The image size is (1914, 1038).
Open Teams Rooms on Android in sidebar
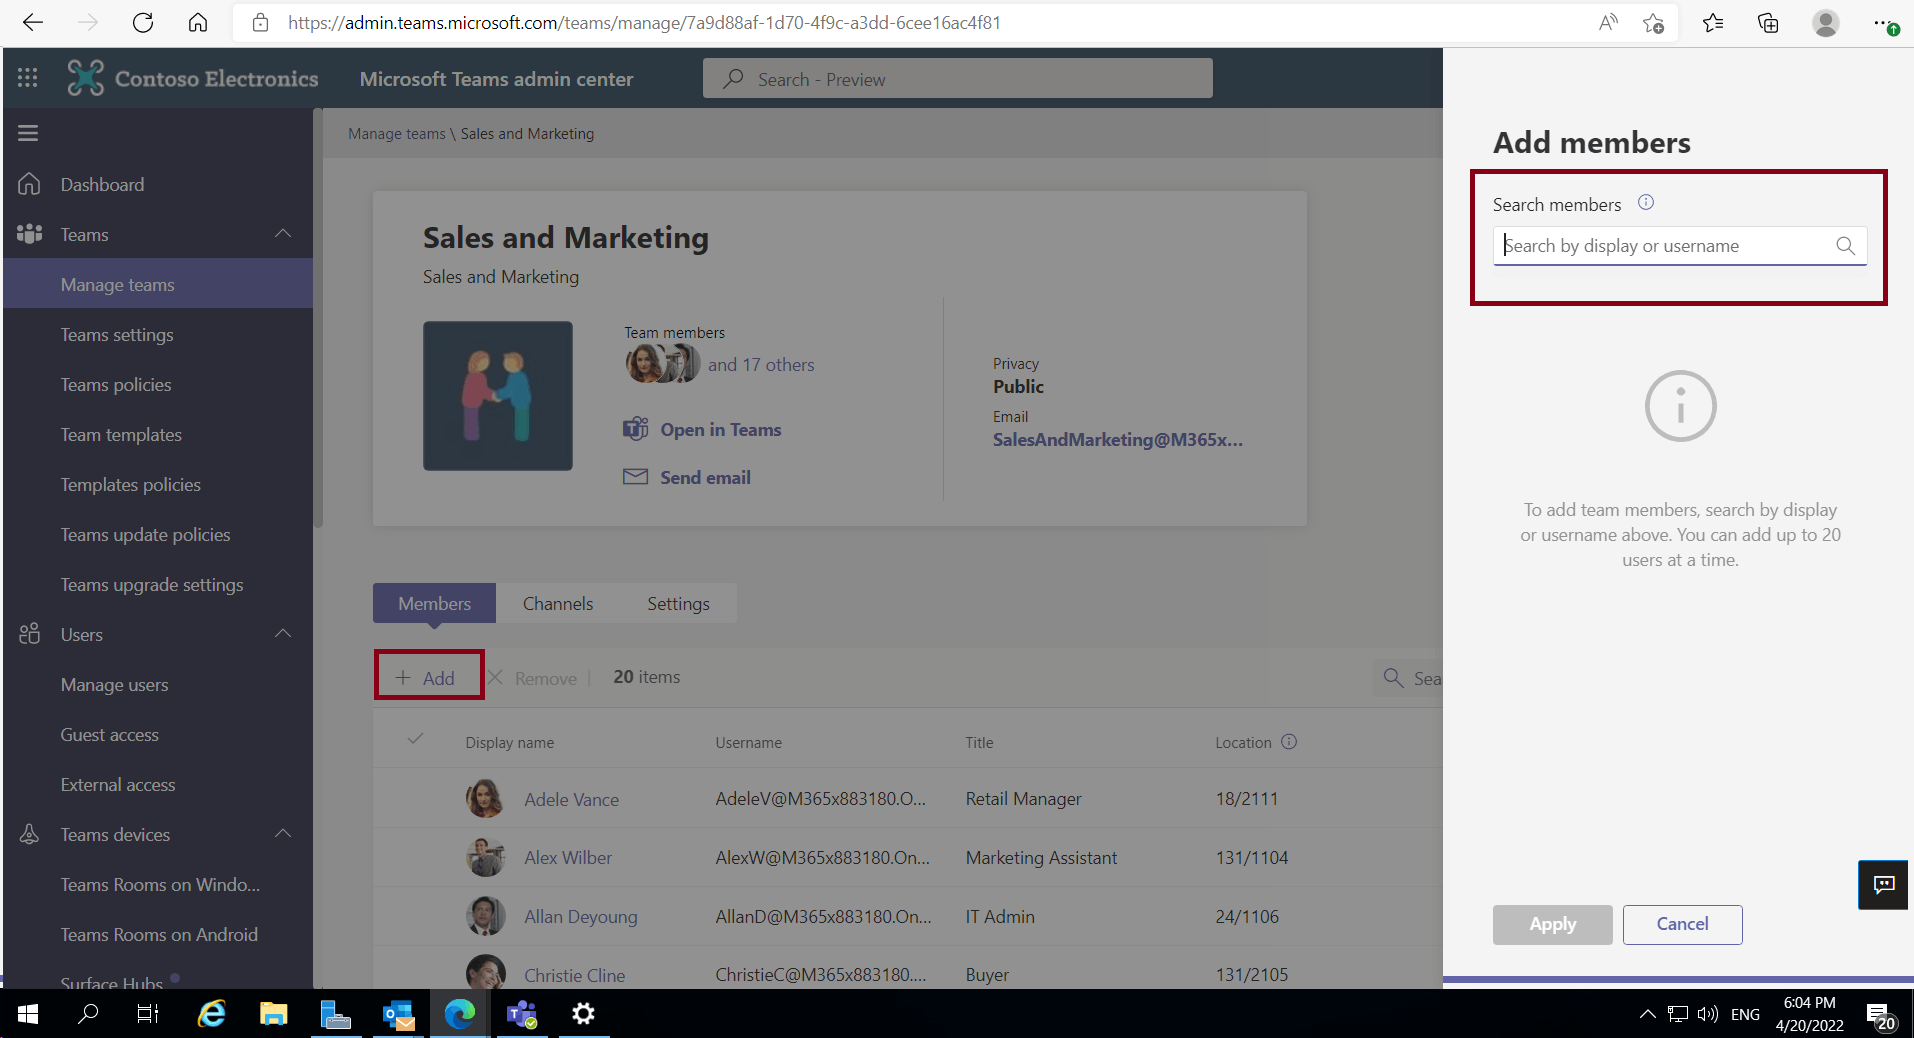click(158, 934)
